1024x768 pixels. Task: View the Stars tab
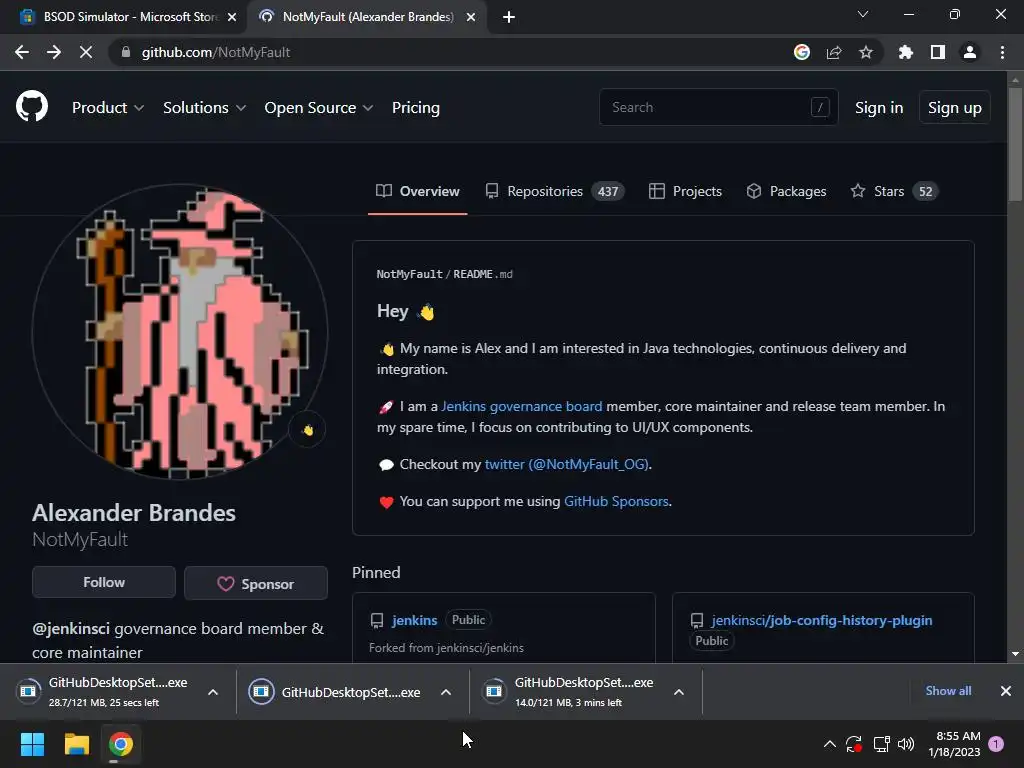894,191
